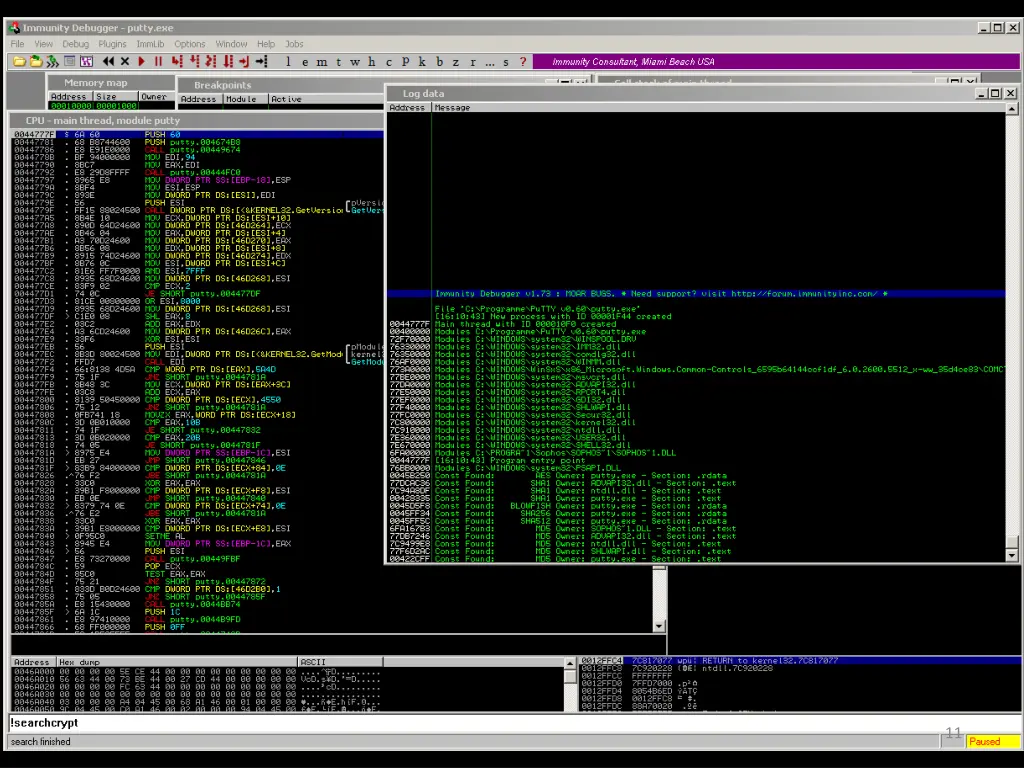The image size is (1024, 768).
Task: Show Log window via 'l' toolbar button
Action: point(288,61)
